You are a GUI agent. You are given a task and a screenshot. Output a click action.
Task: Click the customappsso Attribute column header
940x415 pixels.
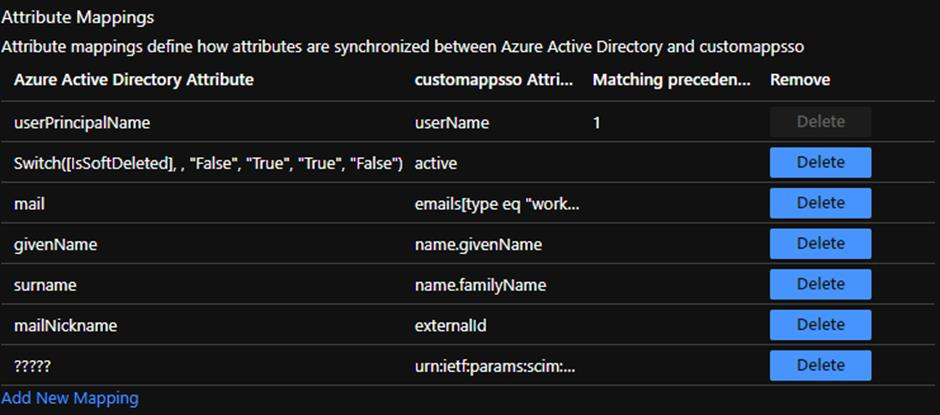tap(493, 80)
